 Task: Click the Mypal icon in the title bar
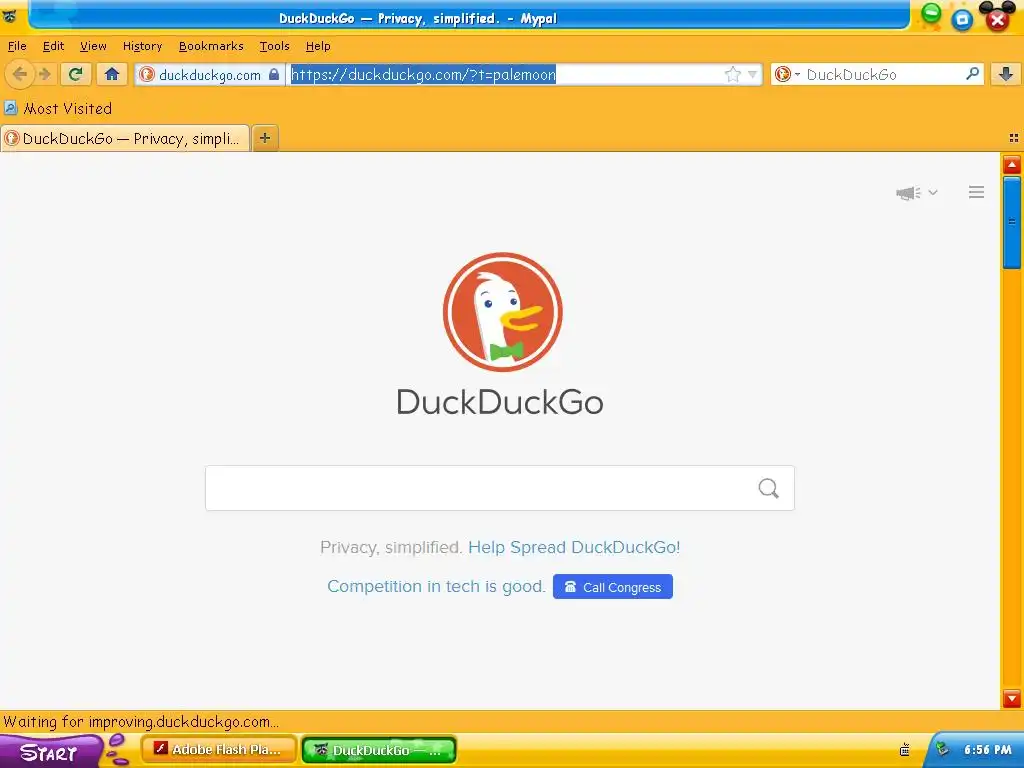pos(10,16)
